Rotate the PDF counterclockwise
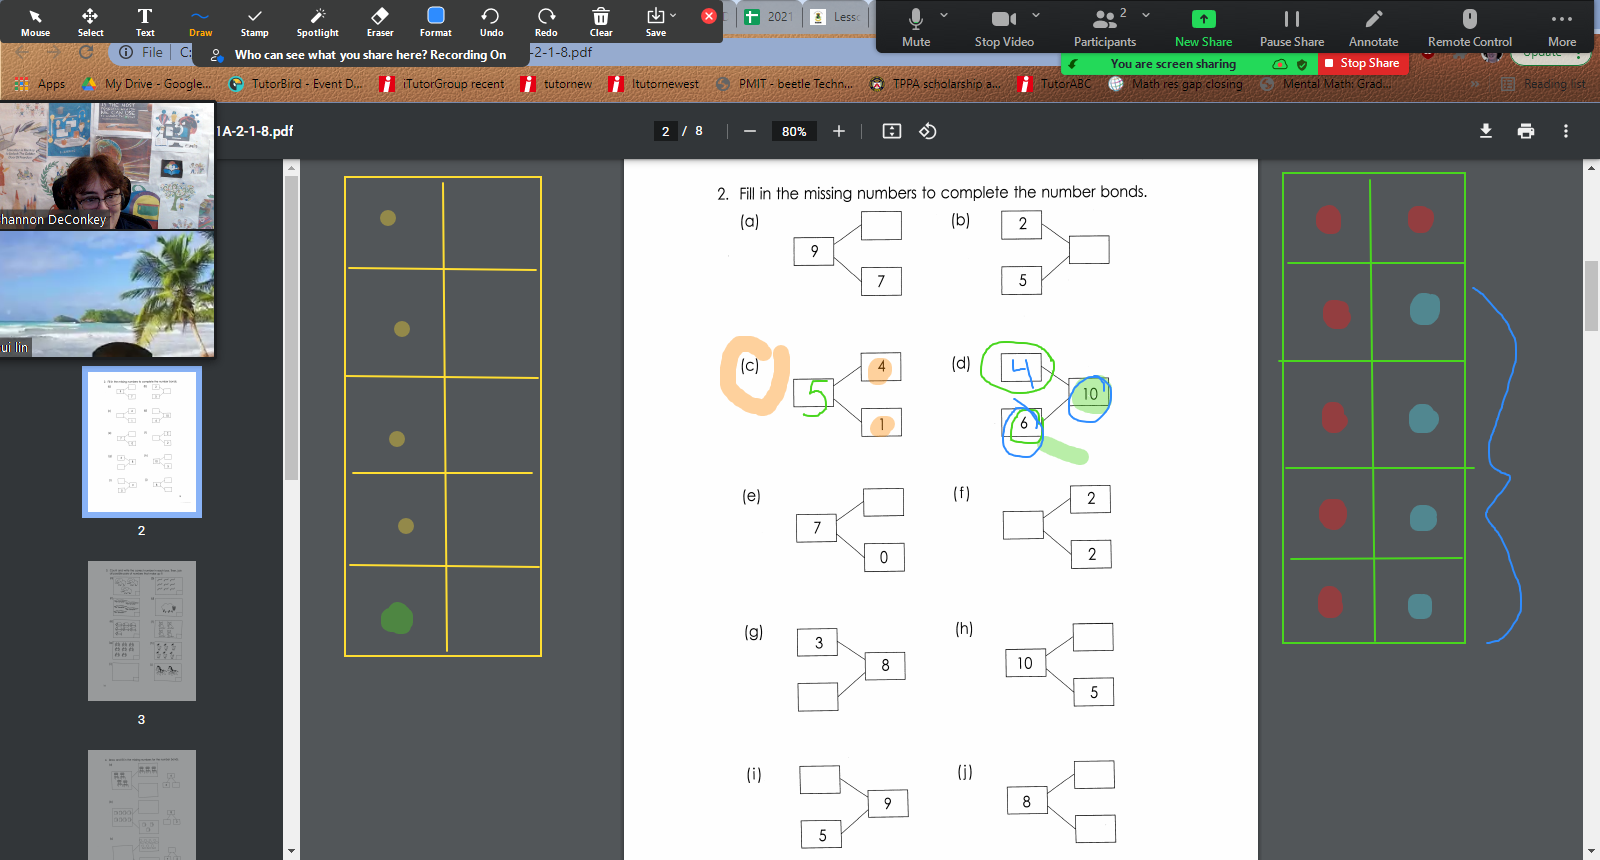This screenshot has height=860, width=1600. coord(928,131)
